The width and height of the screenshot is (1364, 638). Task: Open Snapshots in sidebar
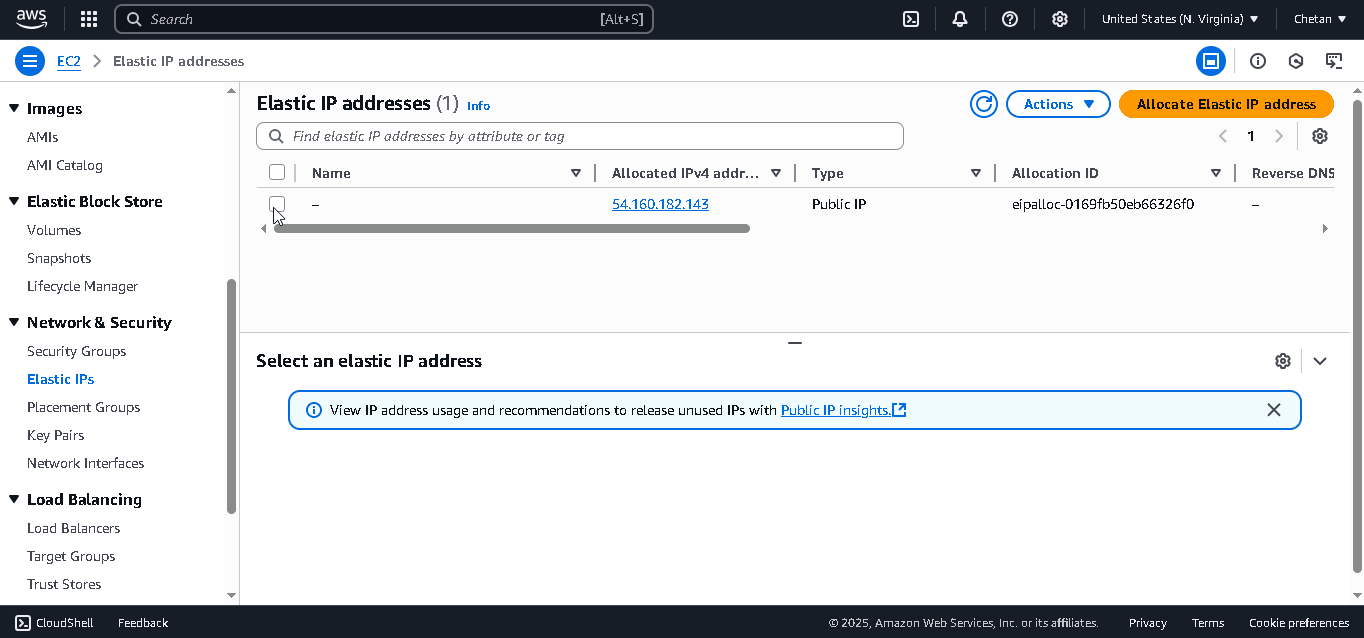point(59,258)
